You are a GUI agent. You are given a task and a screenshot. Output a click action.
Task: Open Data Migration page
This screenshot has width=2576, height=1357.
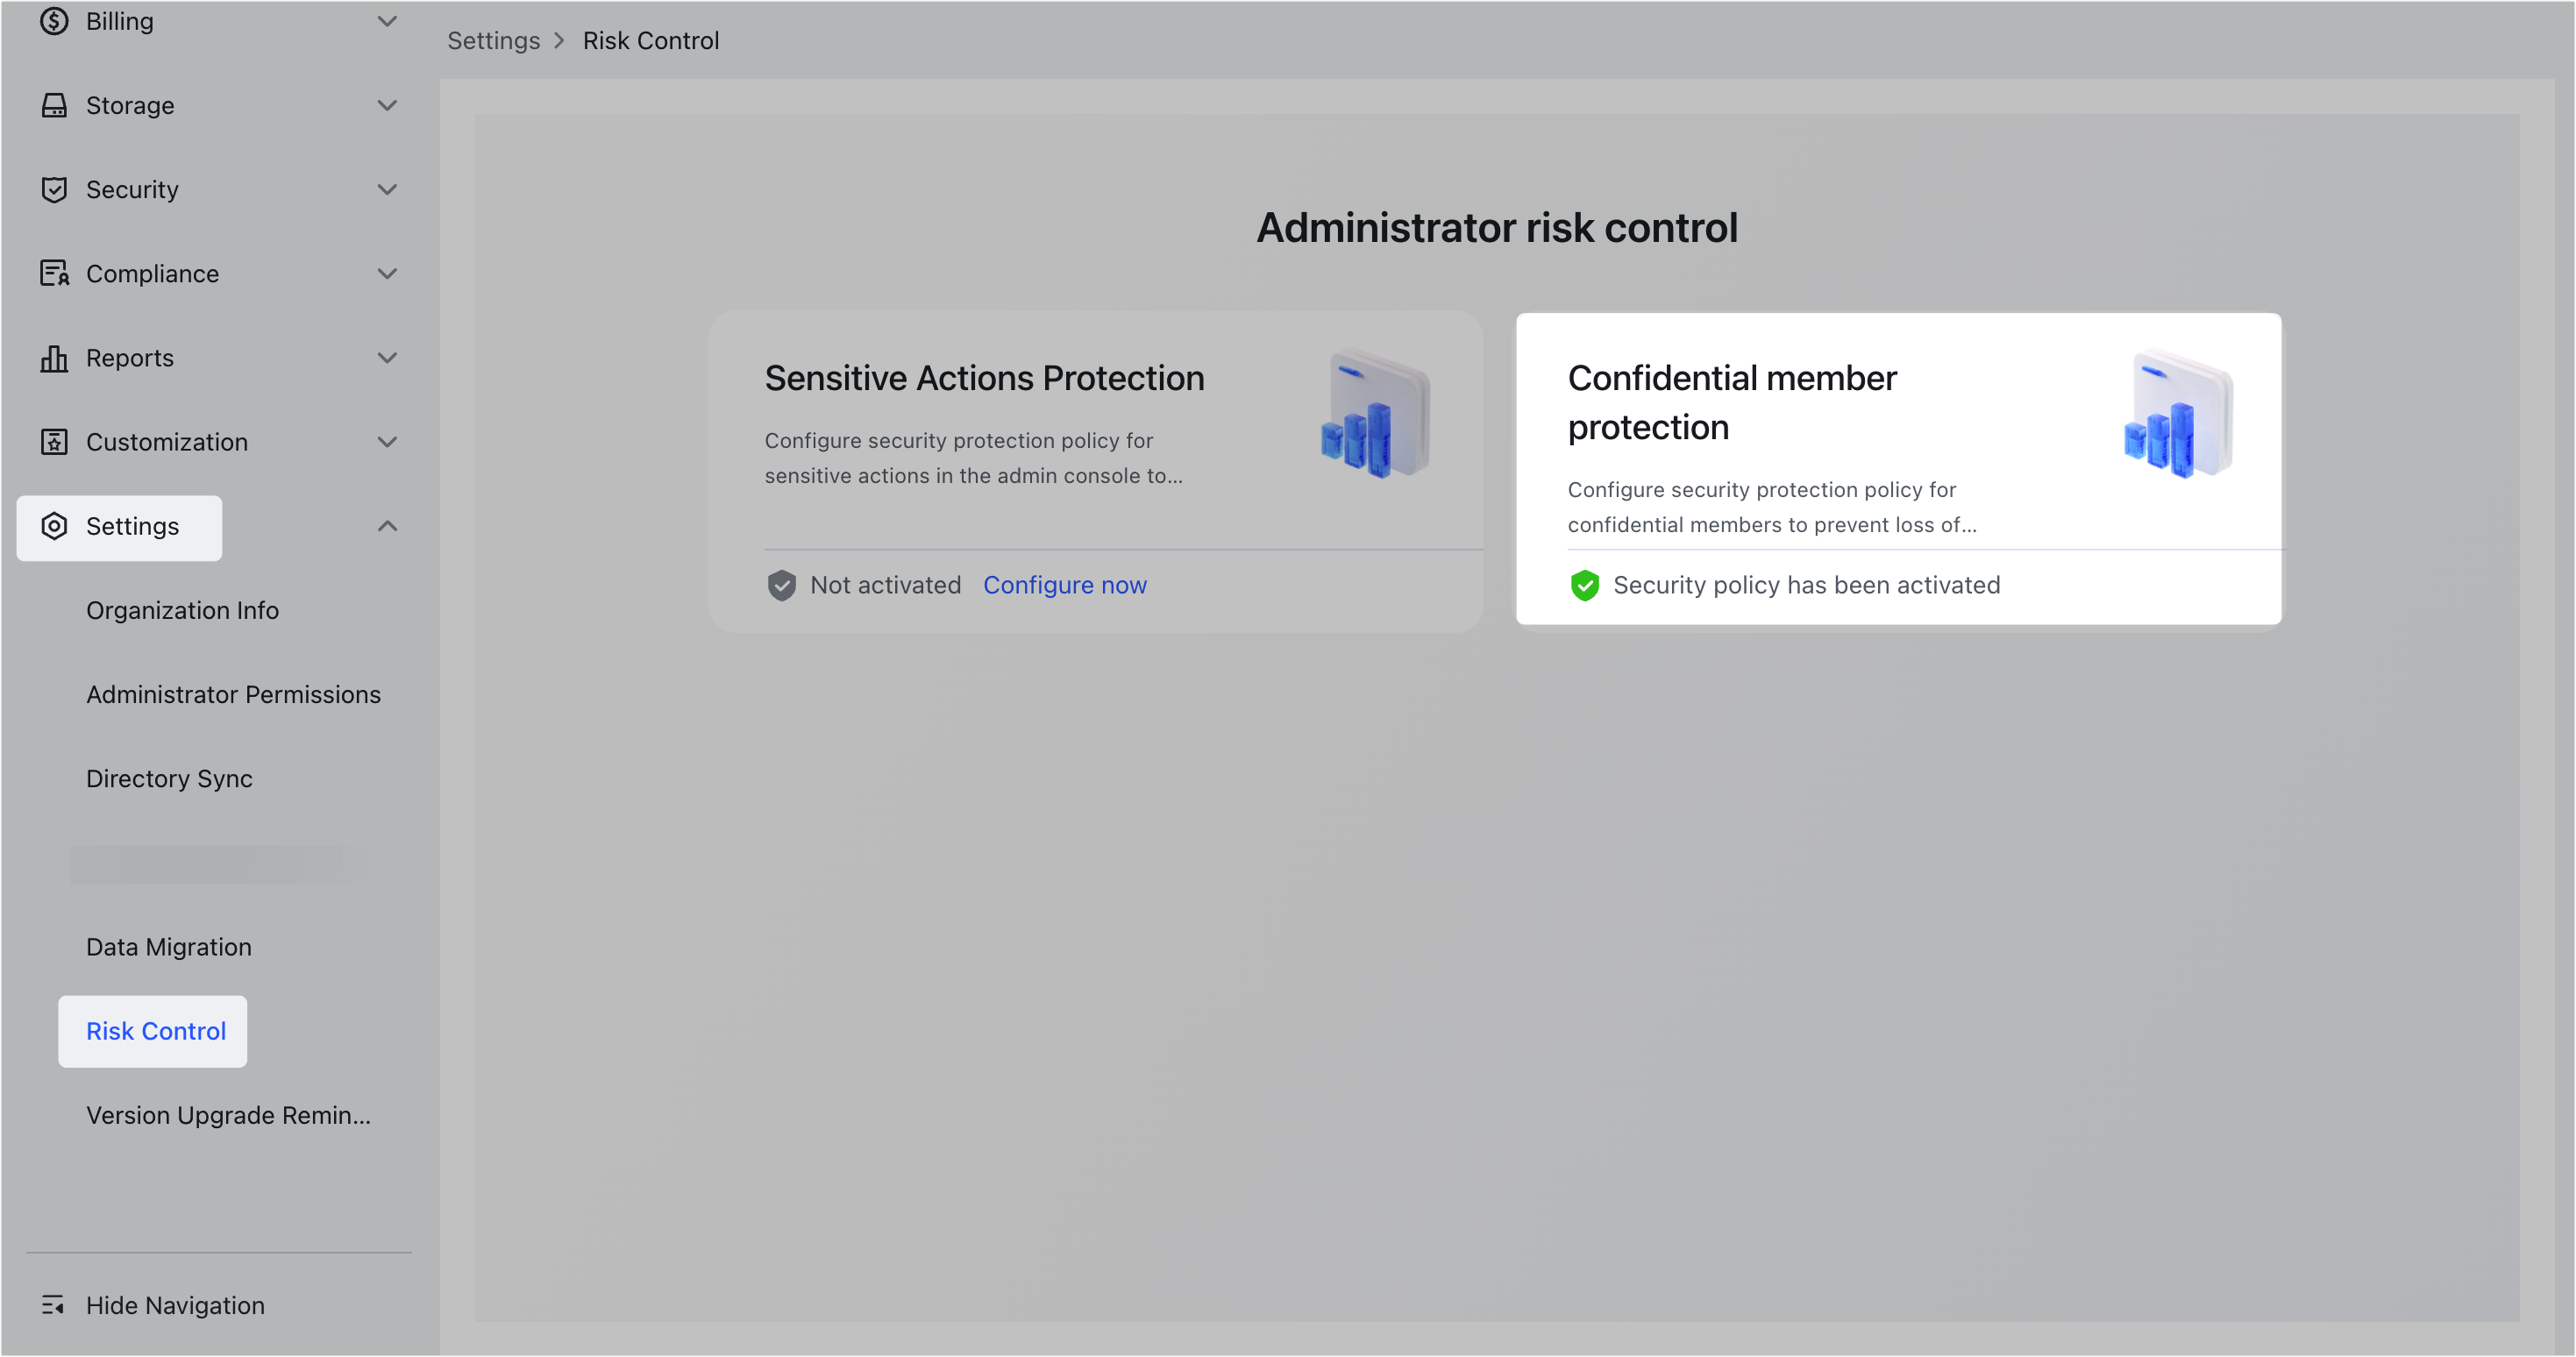(169, 946)
